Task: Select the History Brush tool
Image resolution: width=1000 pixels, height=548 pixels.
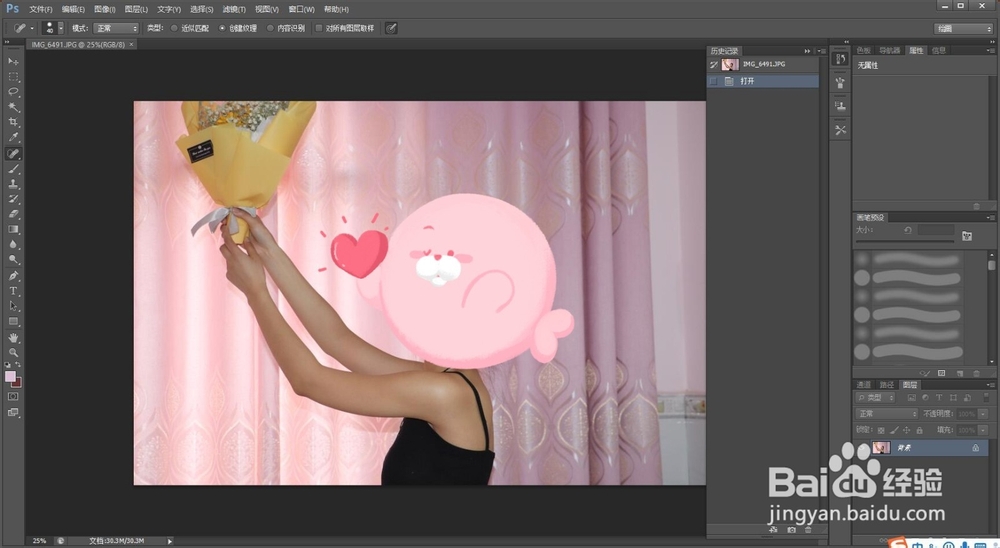Action: point(13,199)
